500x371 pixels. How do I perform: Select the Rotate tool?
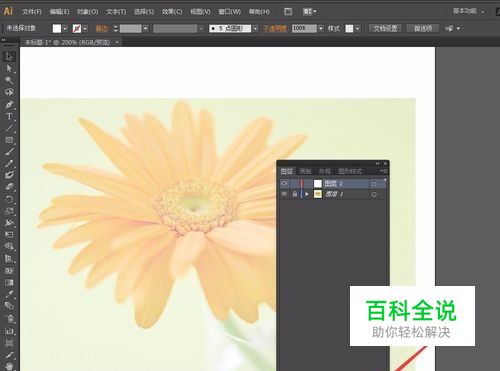9,199
